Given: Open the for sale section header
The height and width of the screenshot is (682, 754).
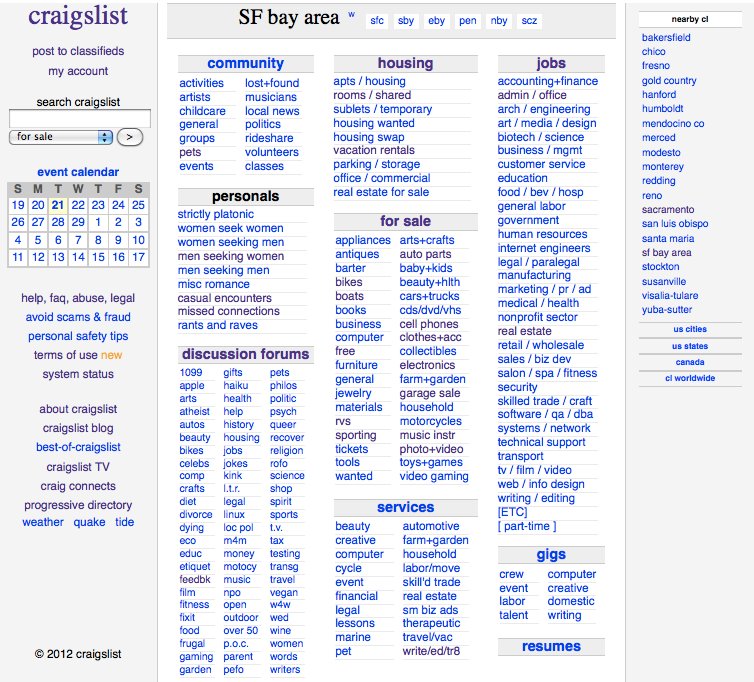Looking at the screenshot, I should pos(405,221).
